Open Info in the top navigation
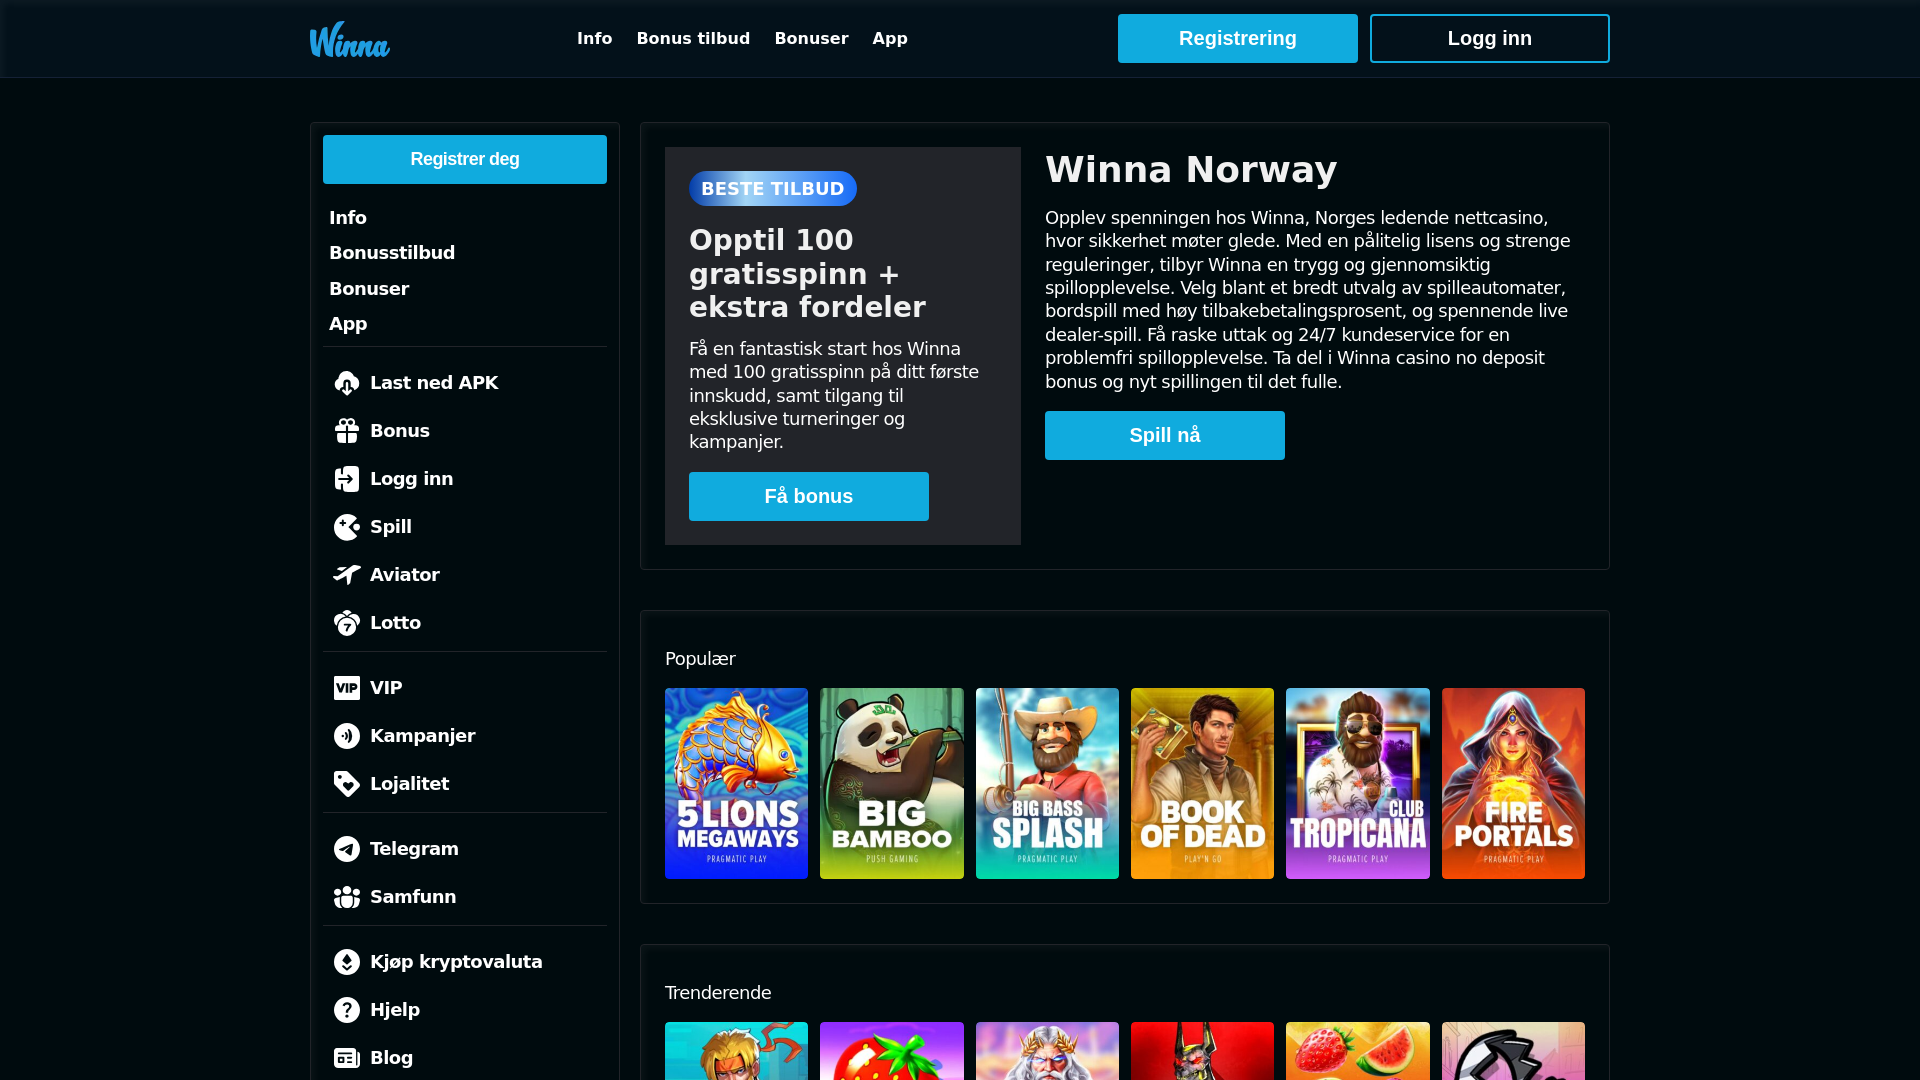Viewport: 1920px width, 1080px height. [x=594, y=38]
